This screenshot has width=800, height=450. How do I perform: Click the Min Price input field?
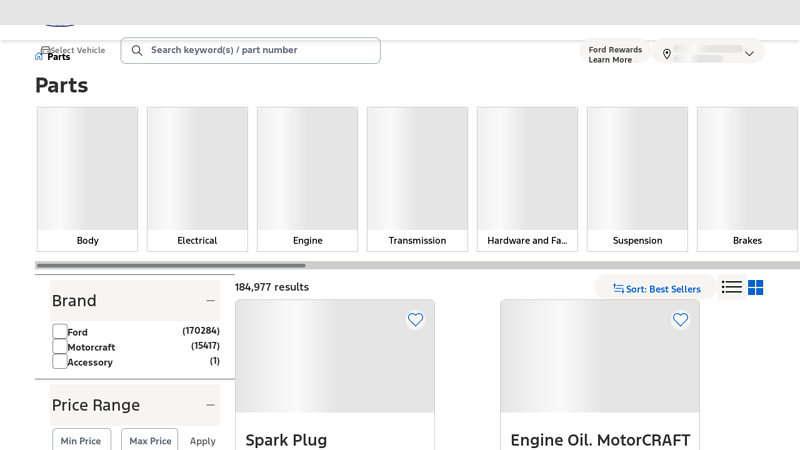pyautogui.click(x=82, y=440)
